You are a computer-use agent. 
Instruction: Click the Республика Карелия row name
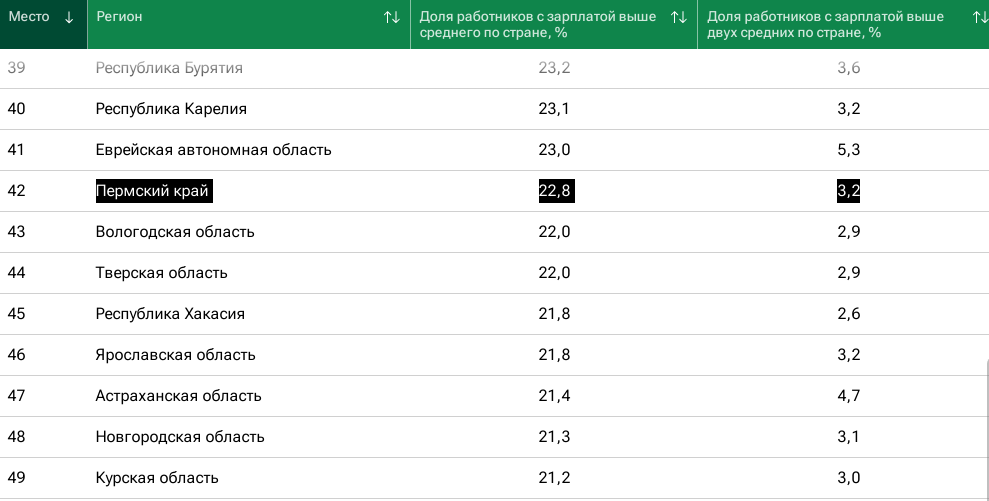171,109
